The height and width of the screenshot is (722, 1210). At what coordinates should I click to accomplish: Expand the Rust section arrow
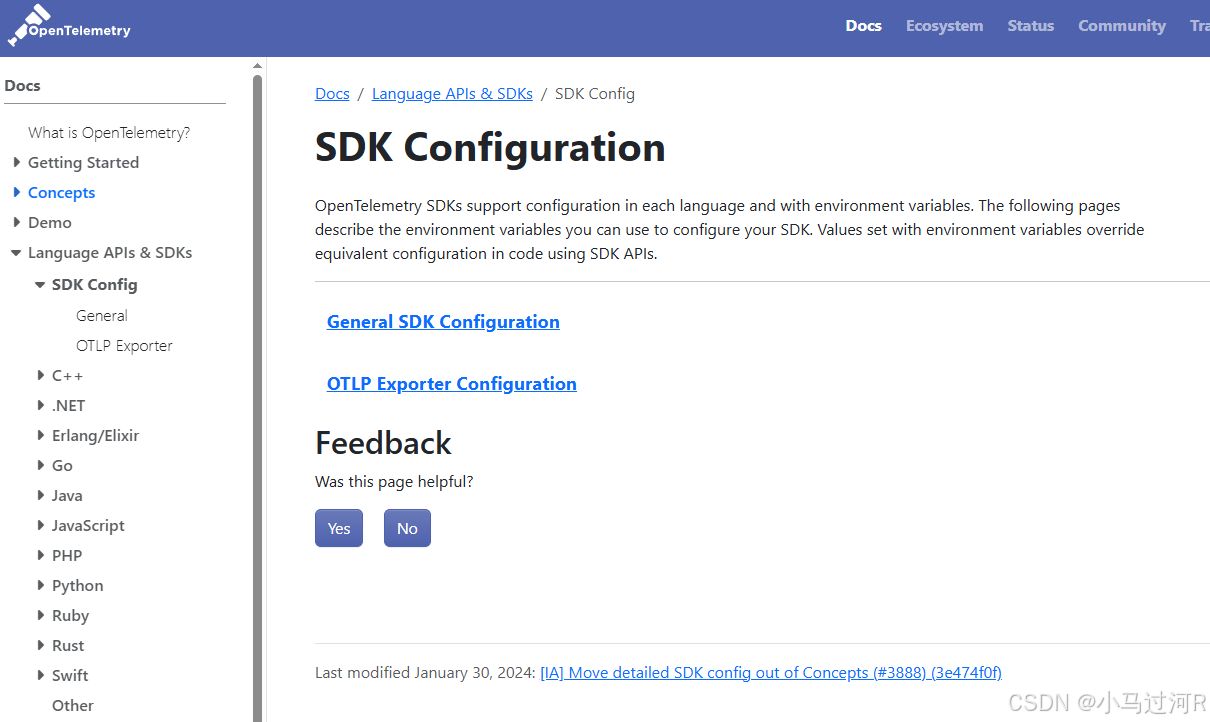point(41,645)
